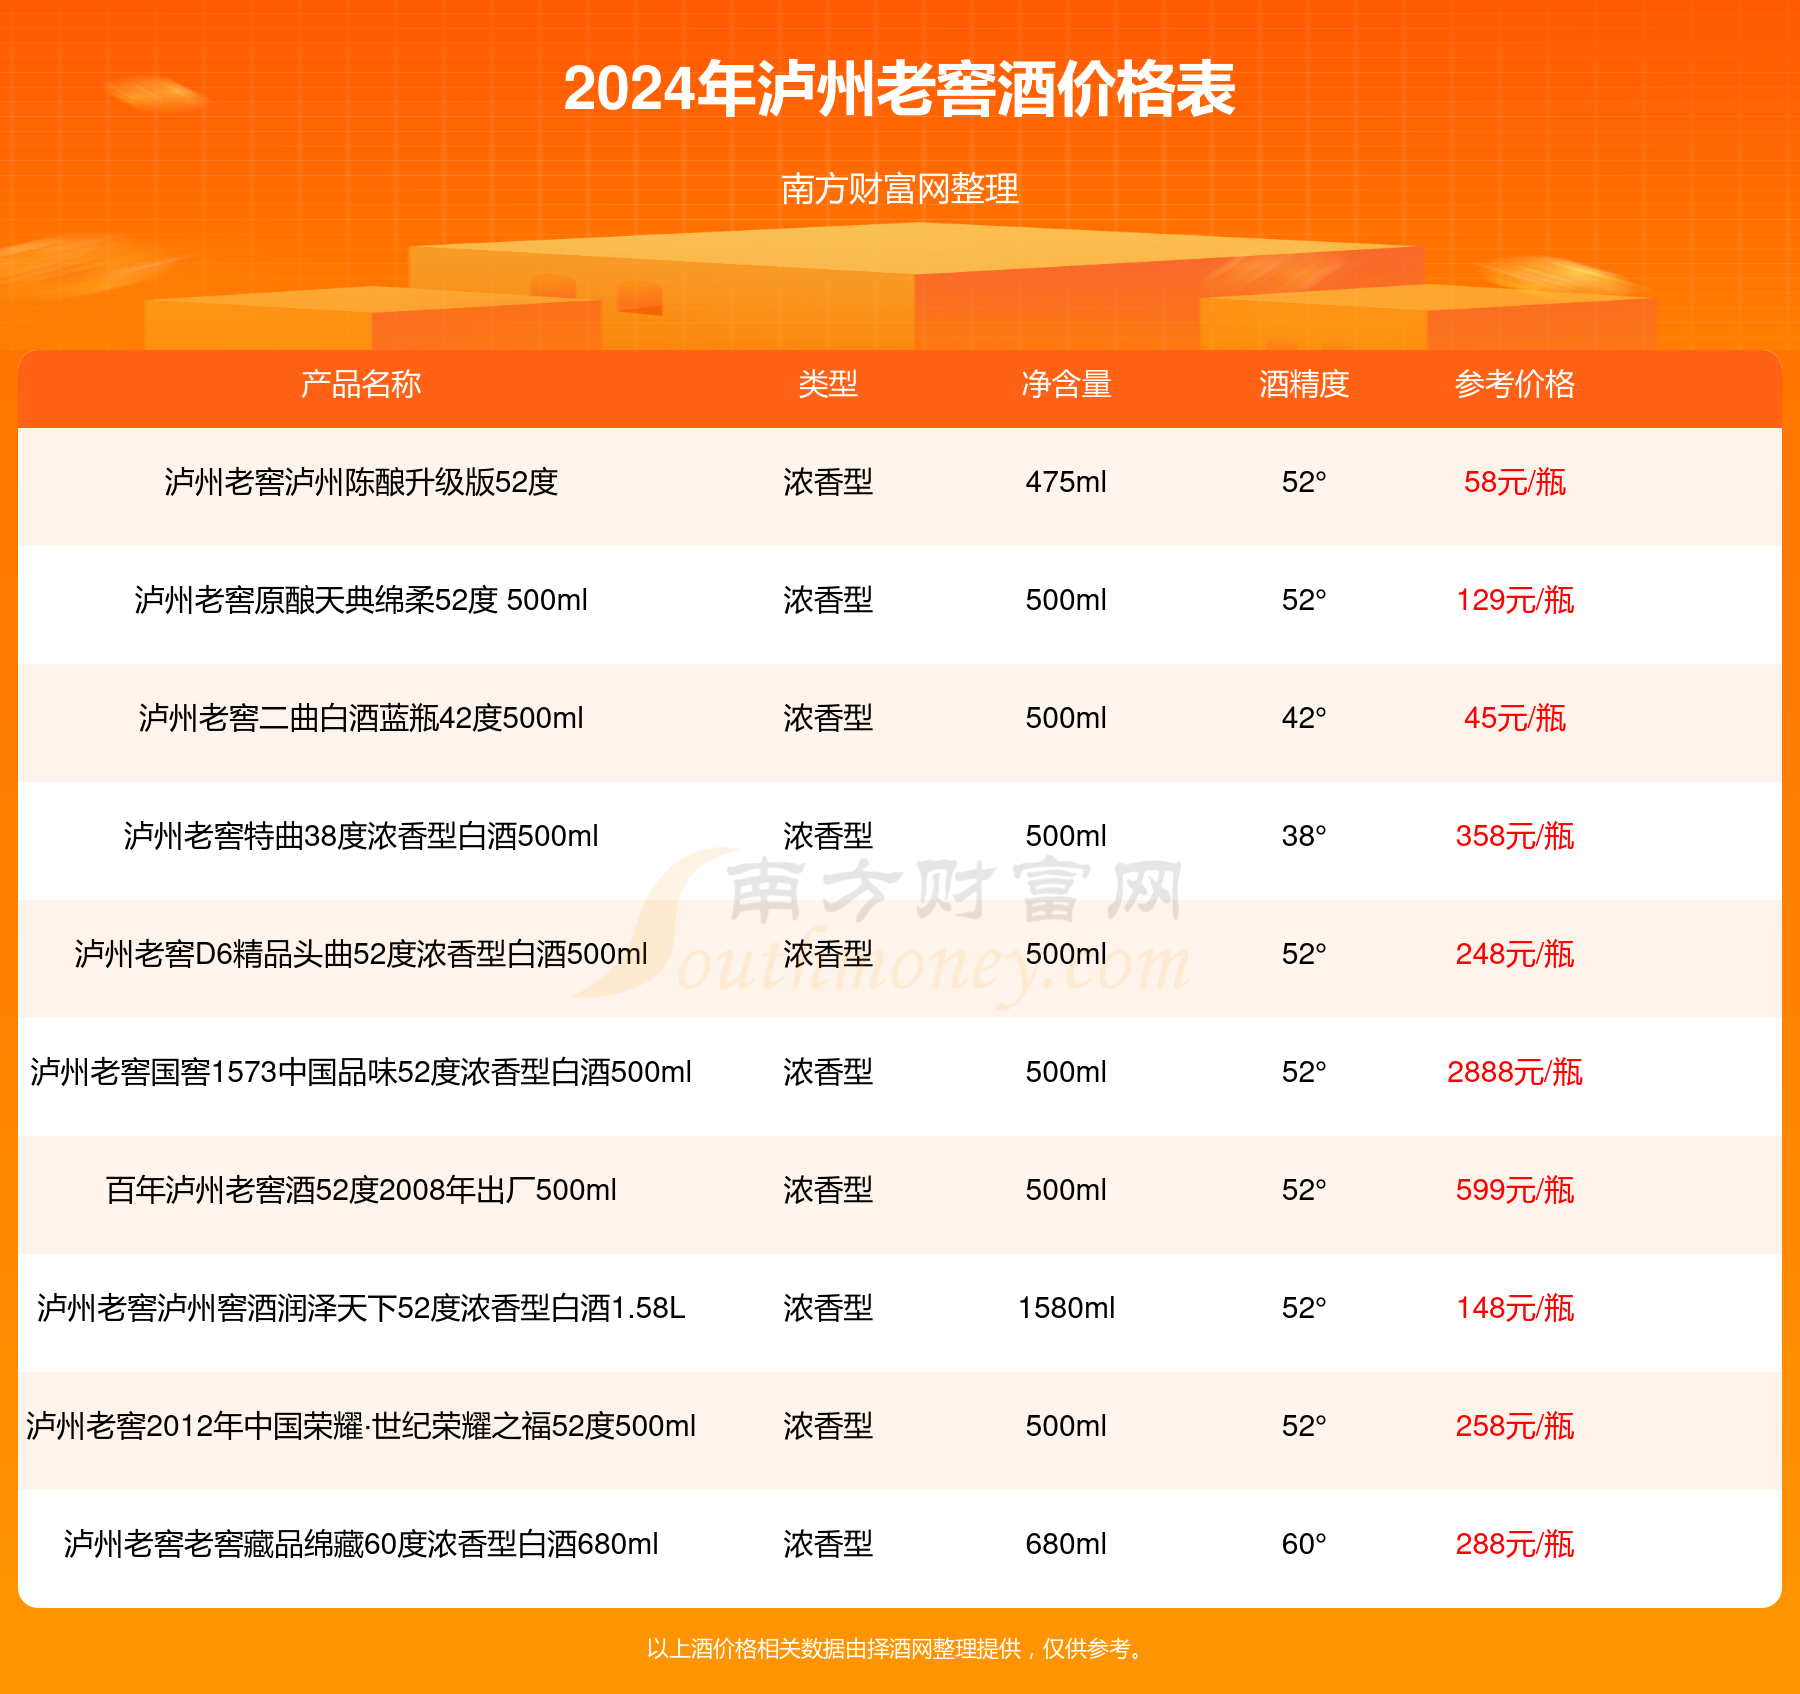
Task: Click the price "288元/瓶"
Action: coord(1515,1544)
